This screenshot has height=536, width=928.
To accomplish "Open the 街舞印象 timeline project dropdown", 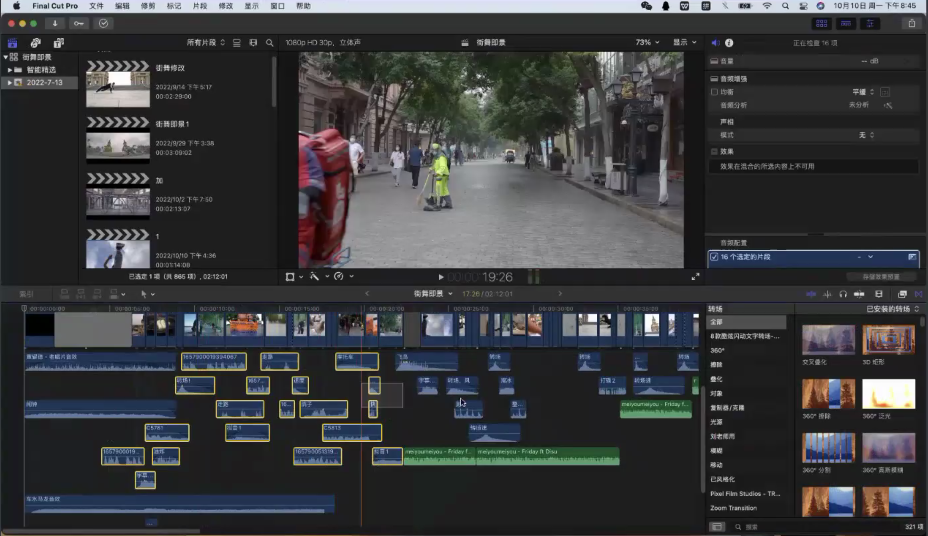I will 433,294.
